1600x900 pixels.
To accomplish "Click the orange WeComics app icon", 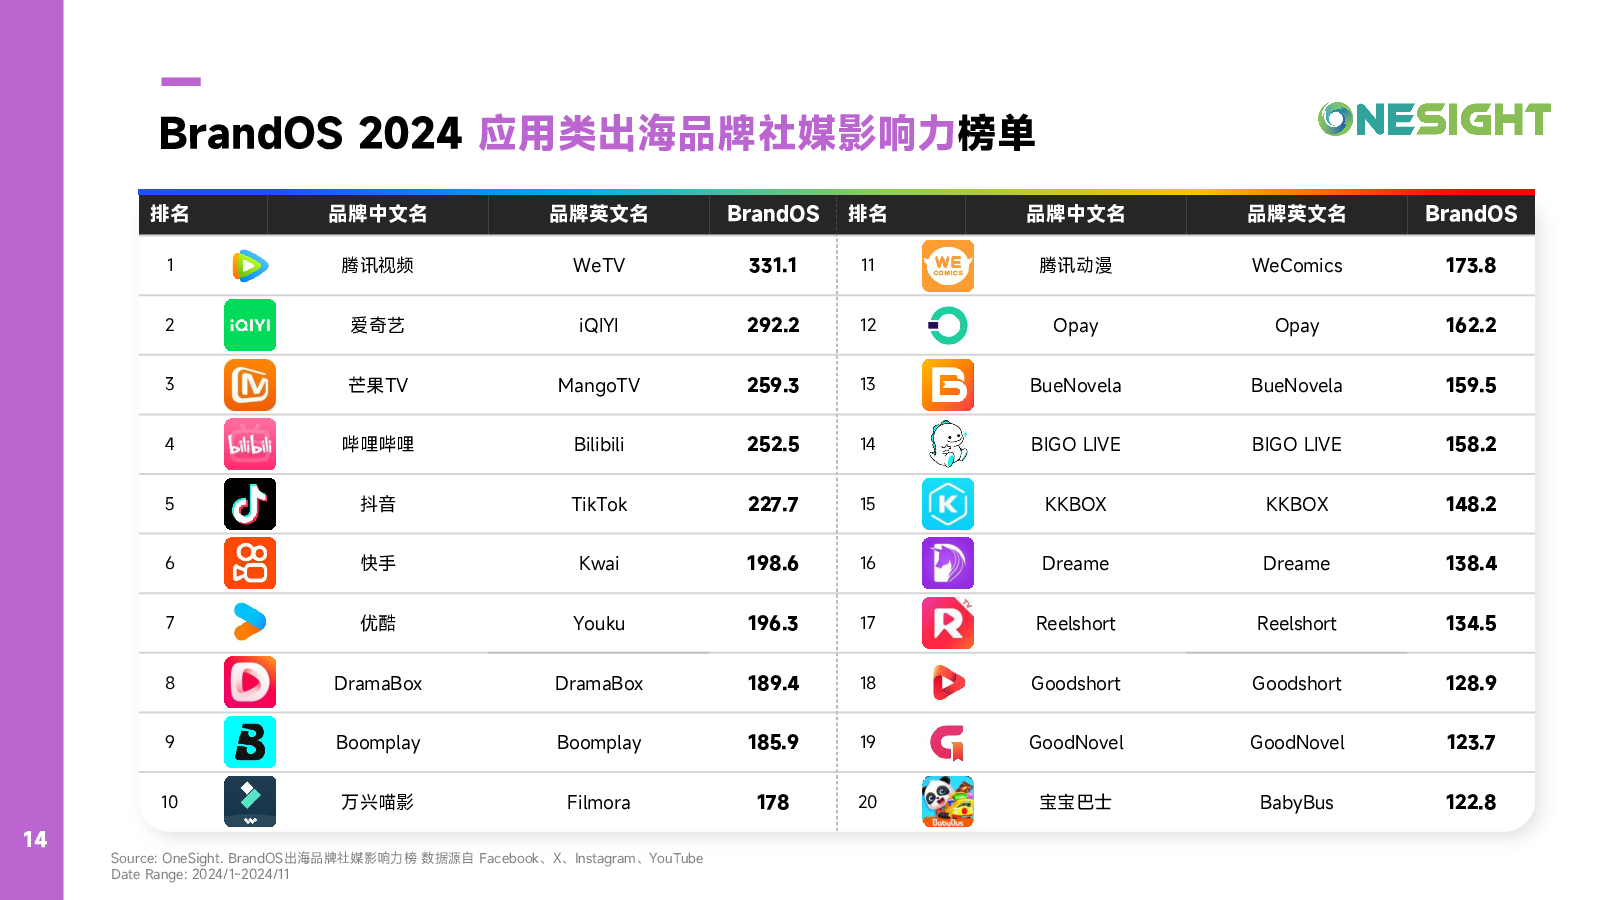I will [948, 266].
